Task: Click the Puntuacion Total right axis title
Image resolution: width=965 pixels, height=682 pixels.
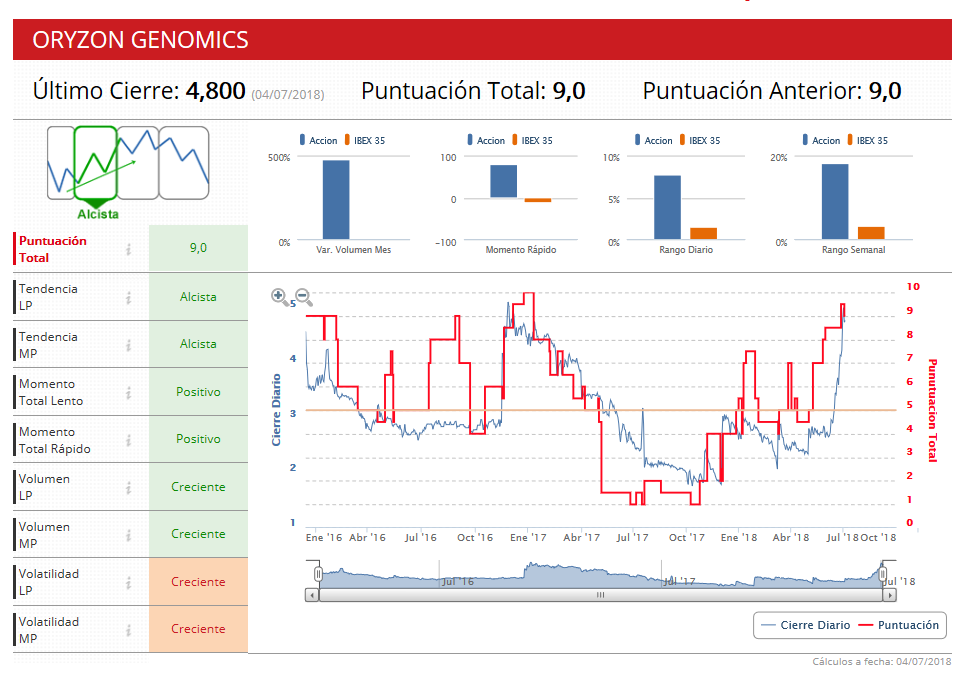Action: [932, 410]
